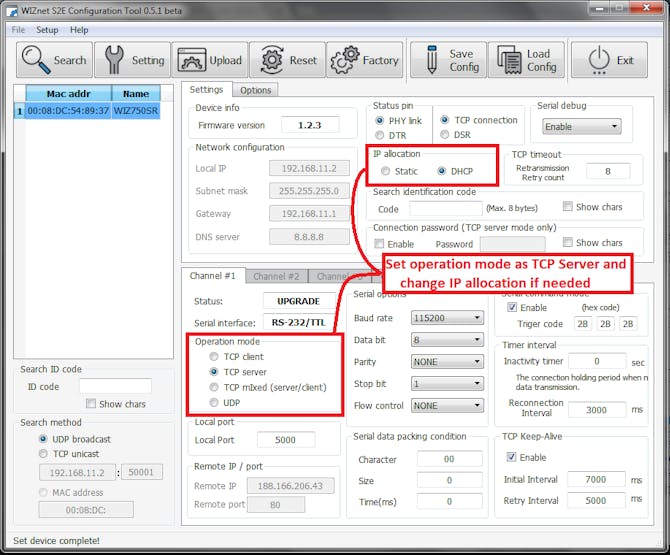The height and width of the screenshot is (555, 670).
Task: Click the WIZnet app icon in title bar
Action: click(12, 11)
